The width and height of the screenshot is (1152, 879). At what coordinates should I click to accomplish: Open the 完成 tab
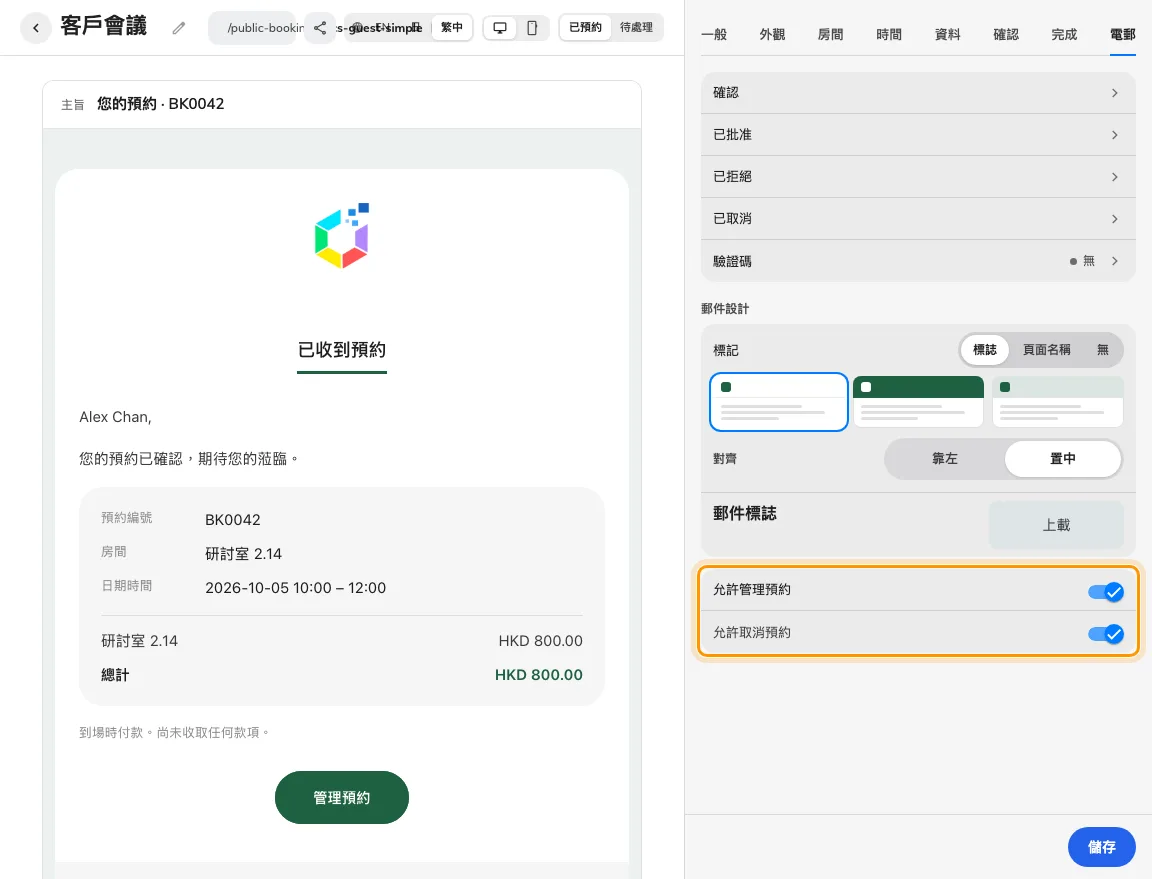click(1064, 35)
